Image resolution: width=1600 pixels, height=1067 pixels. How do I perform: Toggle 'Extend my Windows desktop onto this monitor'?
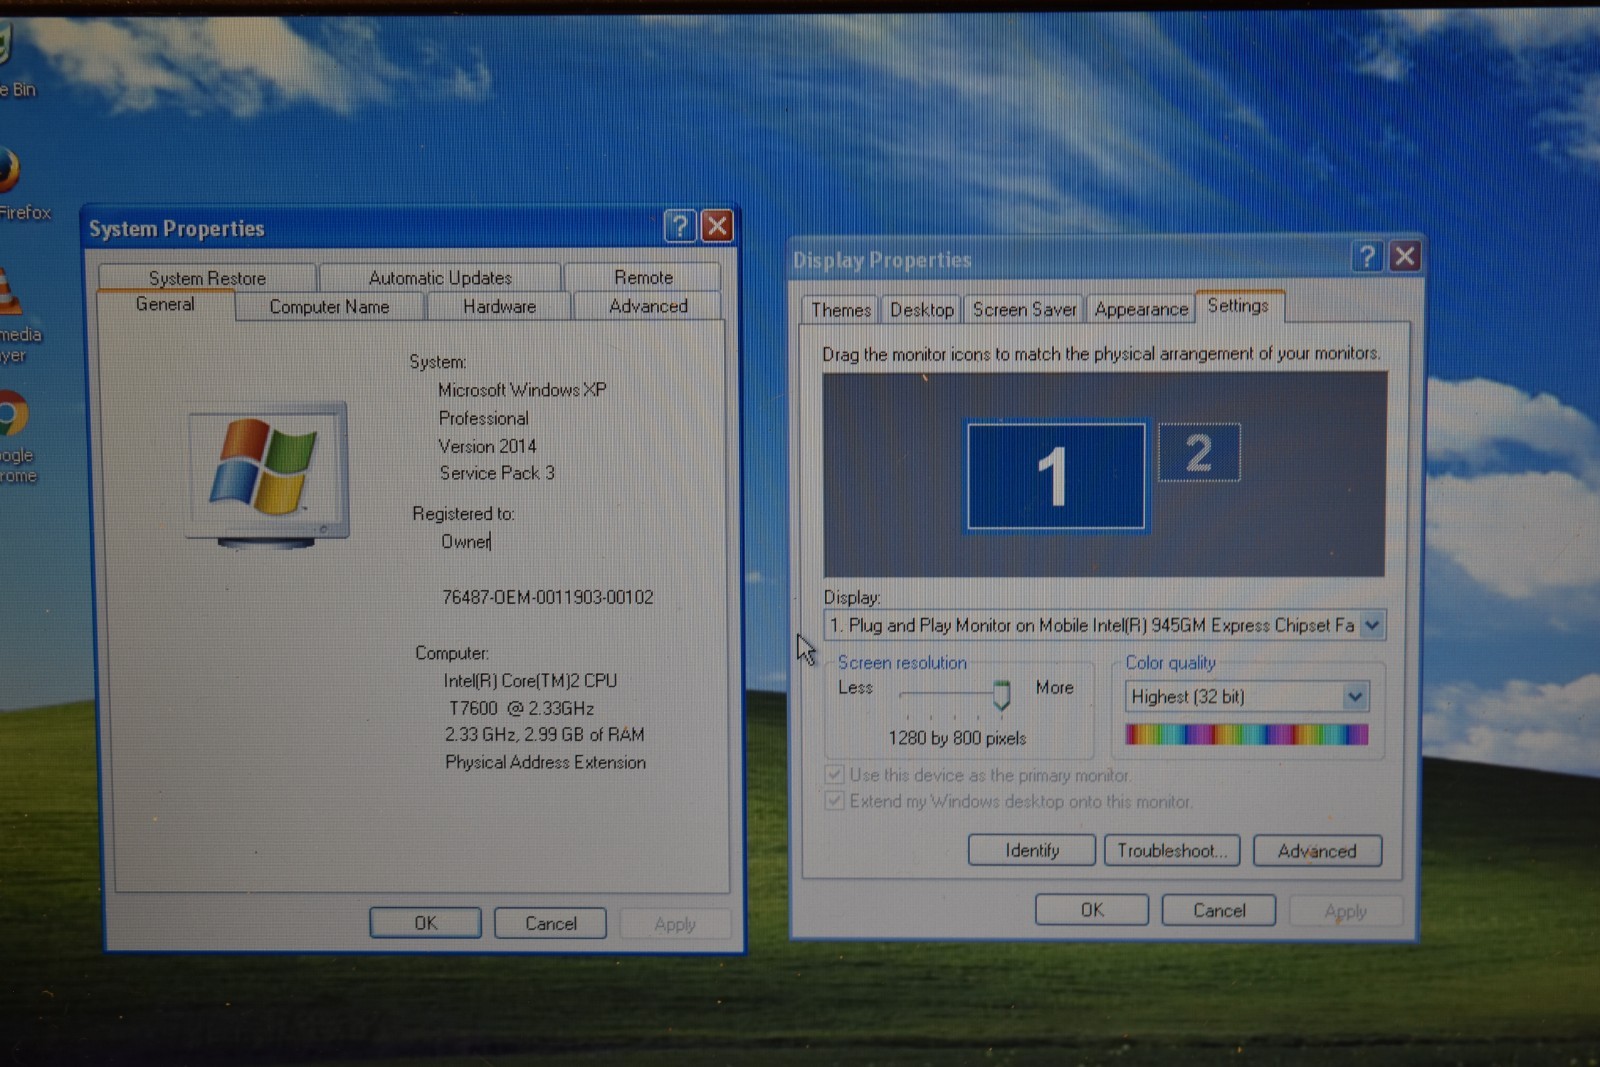point(833,801)
